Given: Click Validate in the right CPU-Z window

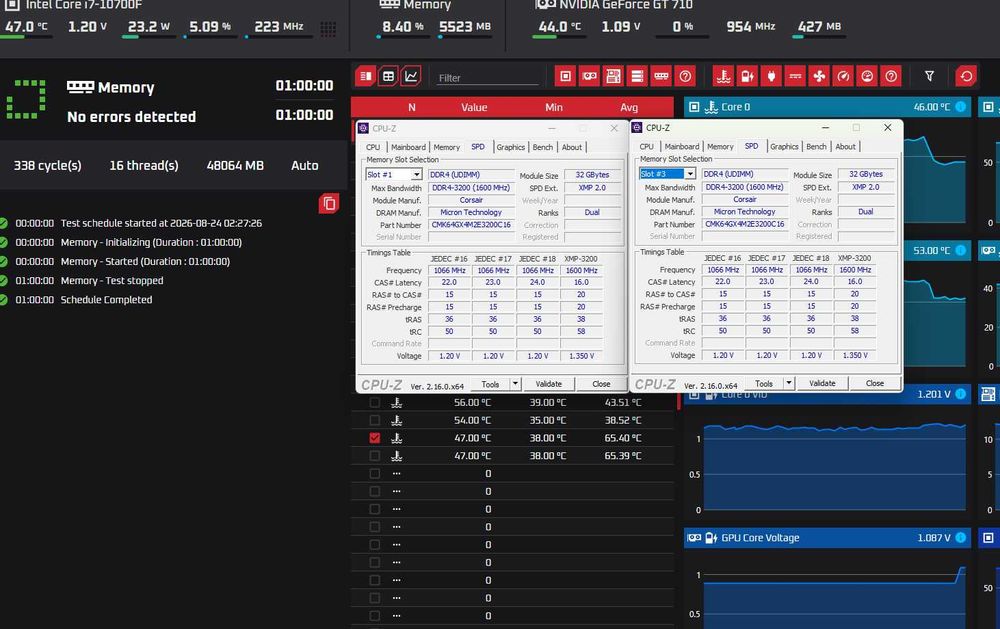Looking at the screenshot, I should pos(822,383).
